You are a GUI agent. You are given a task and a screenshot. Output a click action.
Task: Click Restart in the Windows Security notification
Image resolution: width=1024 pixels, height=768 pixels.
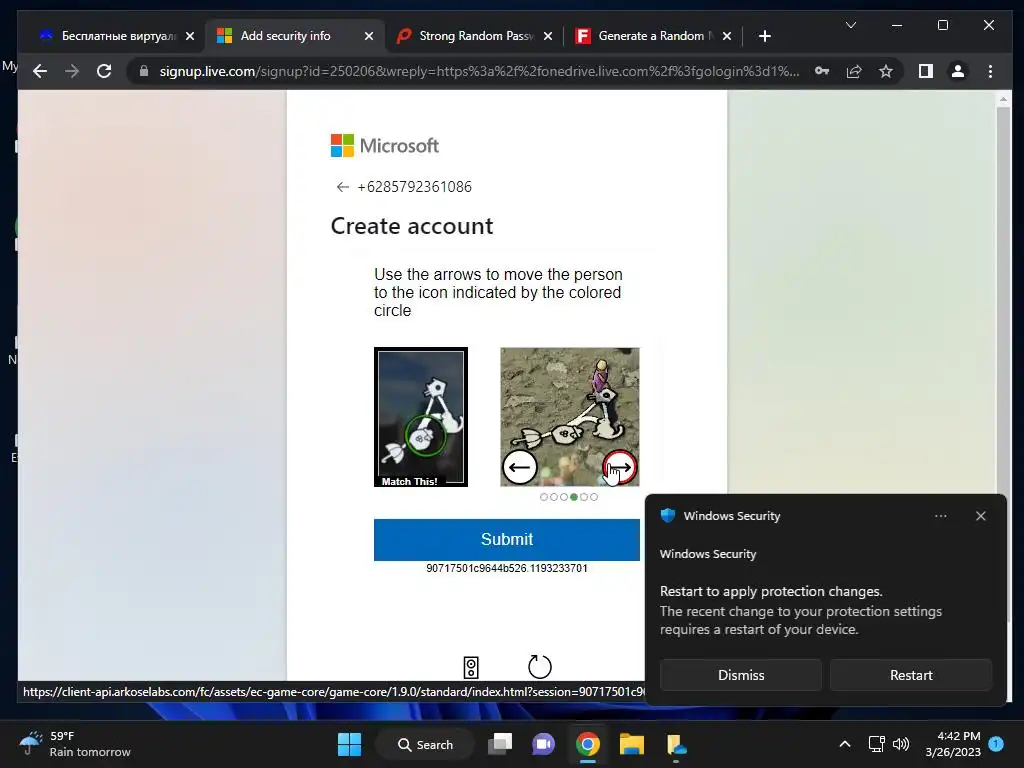click(911, 675)
